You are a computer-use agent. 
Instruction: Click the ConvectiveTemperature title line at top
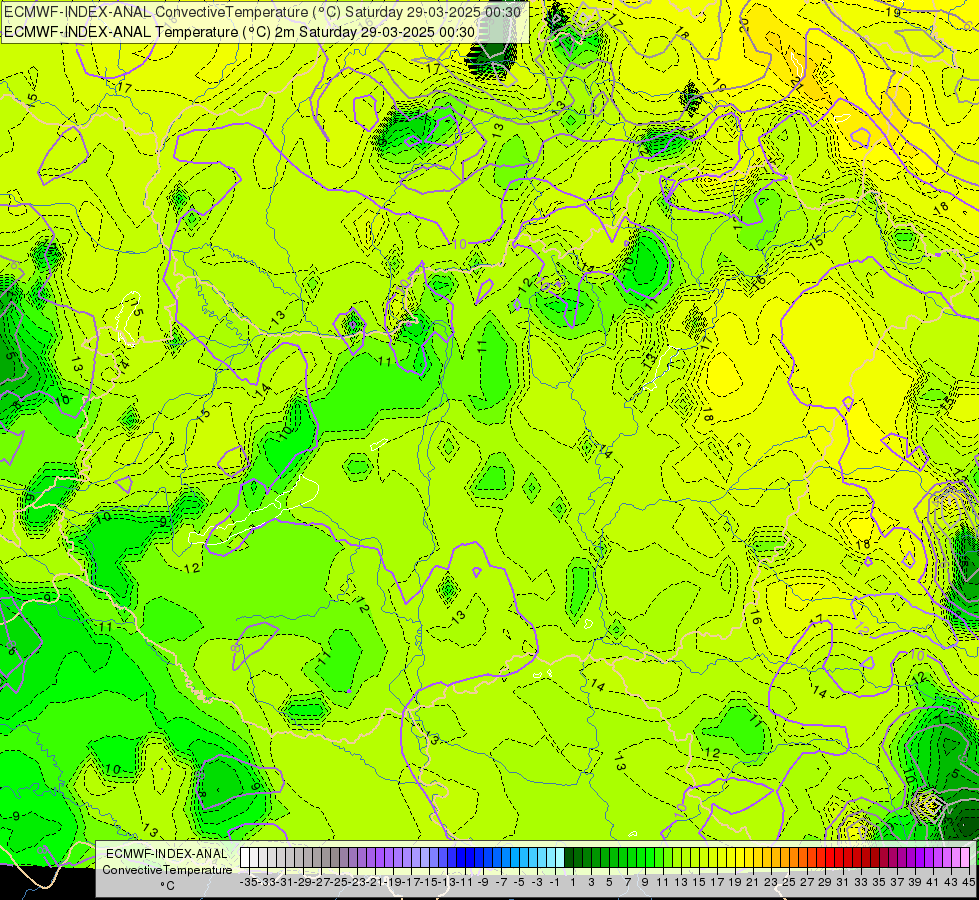(262, 11)
